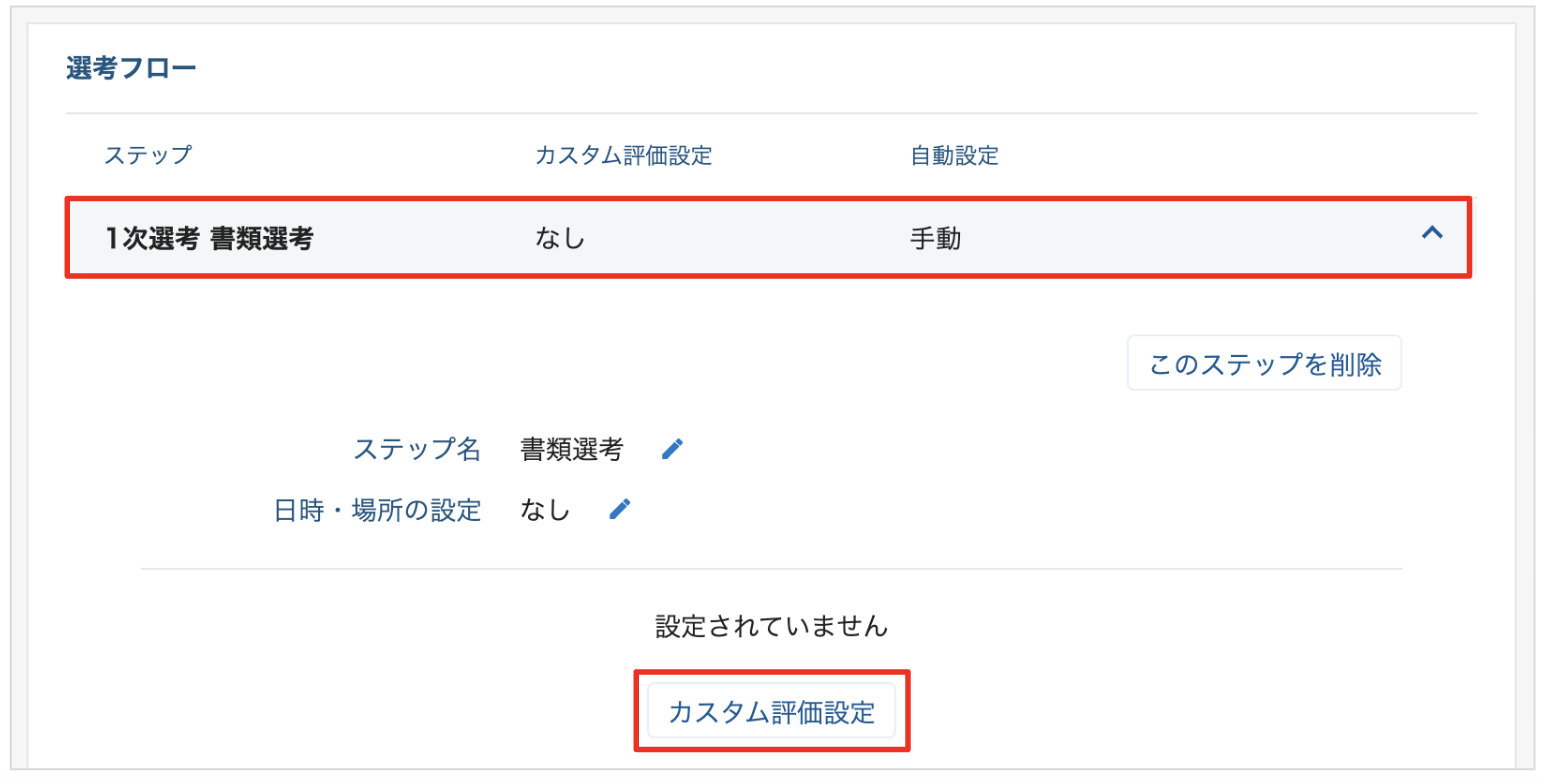1548x778 pixels.
Task: Click the ステップ column header
Action: (147, 156)
